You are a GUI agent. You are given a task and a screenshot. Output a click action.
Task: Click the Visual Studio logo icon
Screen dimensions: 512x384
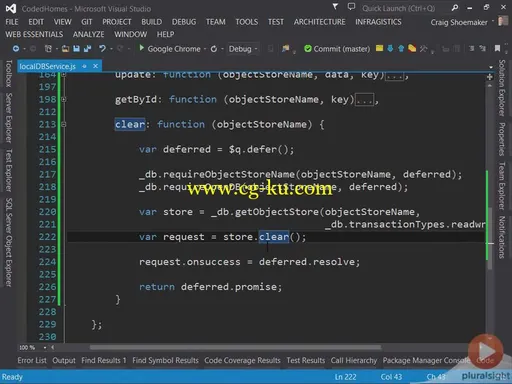[x=11, y=8]
